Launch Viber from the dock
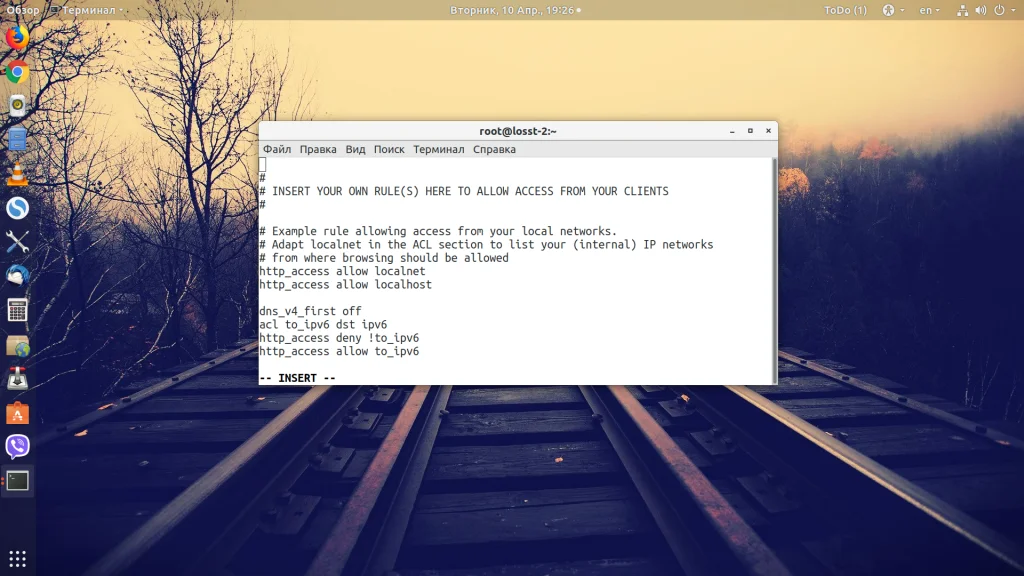The image size is (1024, 576). click(x=17, y=447)
